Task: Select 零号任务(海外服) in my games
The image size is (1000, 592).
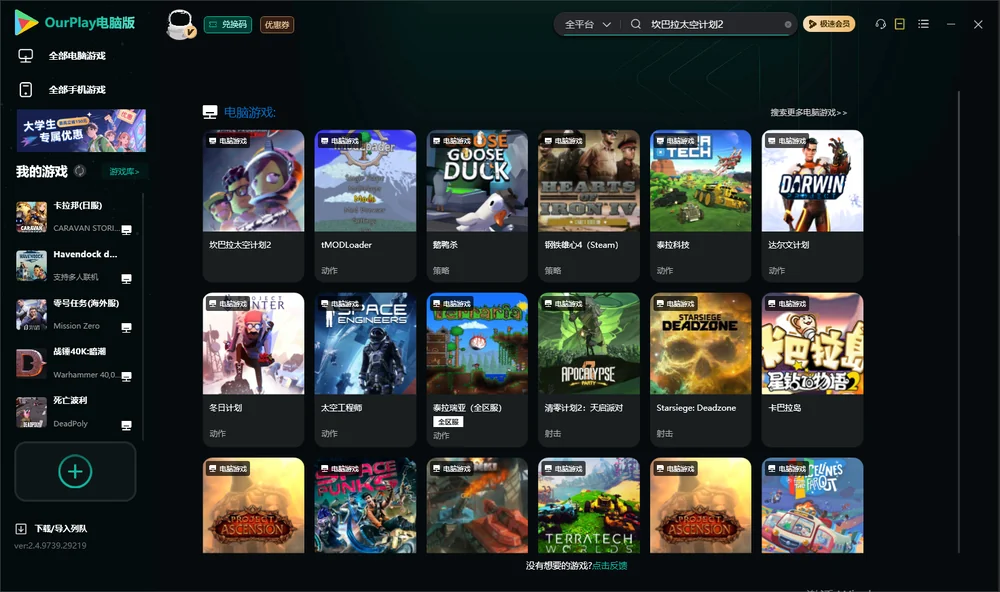Action: [x=77, y=314]
